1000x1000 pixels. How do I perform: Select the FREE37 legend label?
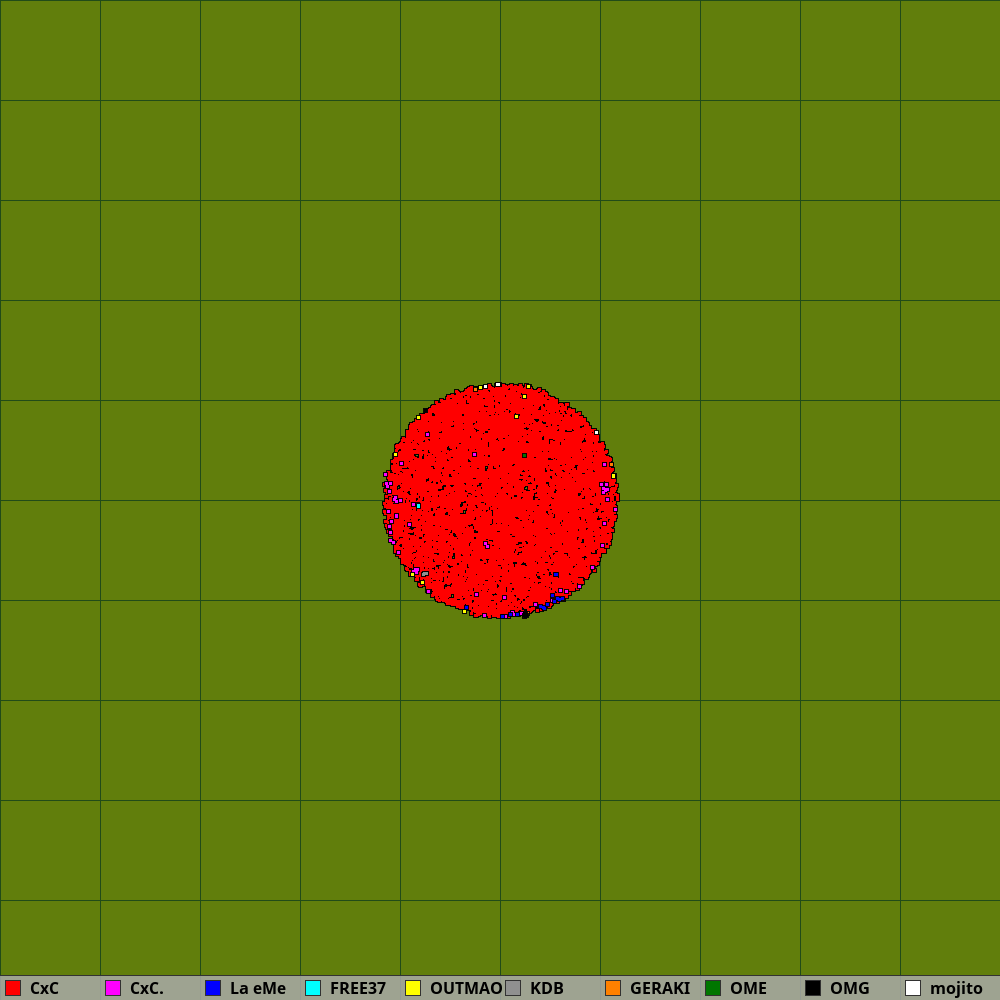(358, 989)
